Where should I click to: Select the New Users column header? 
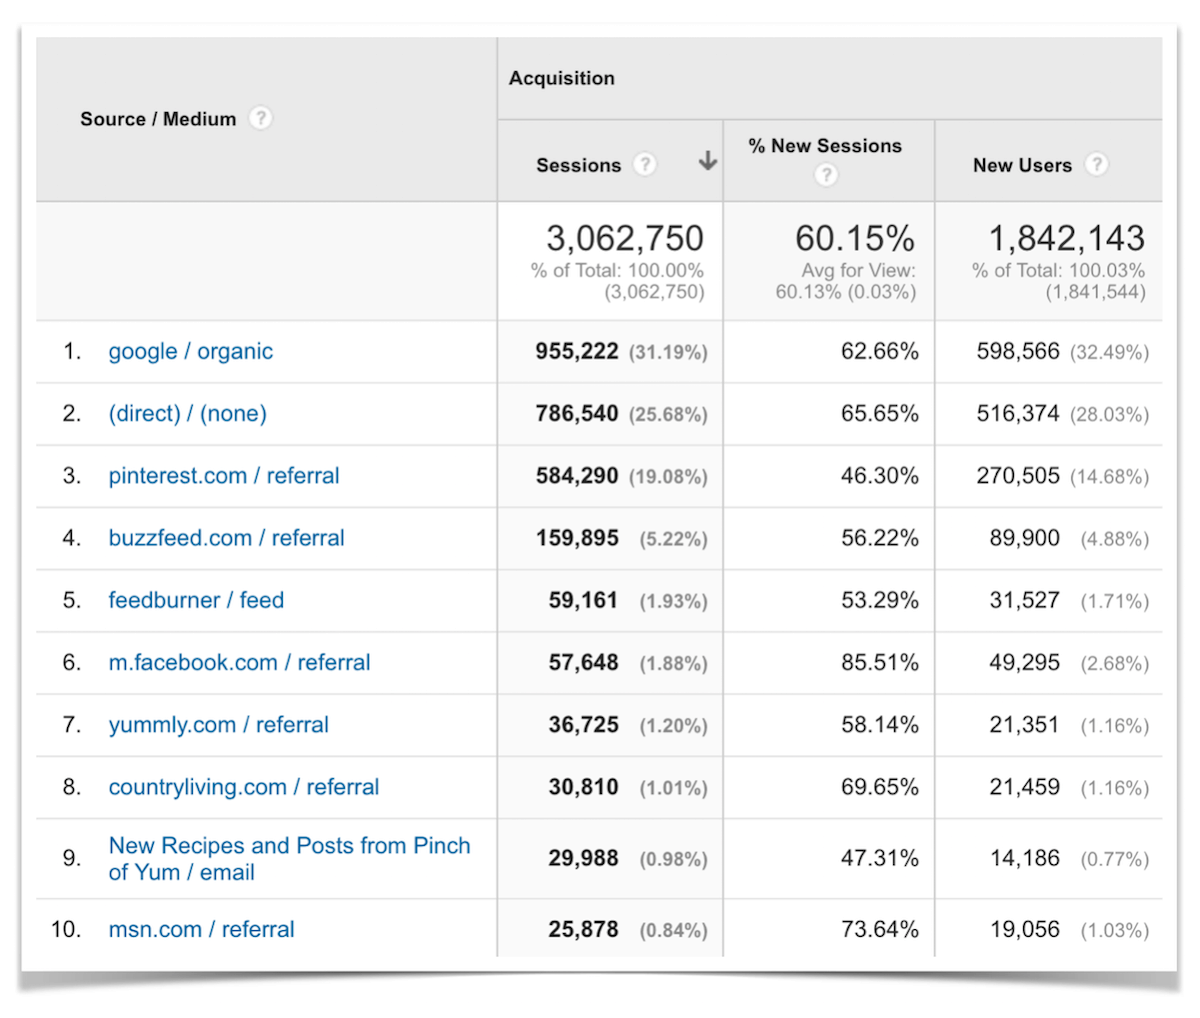[1023, 165]
